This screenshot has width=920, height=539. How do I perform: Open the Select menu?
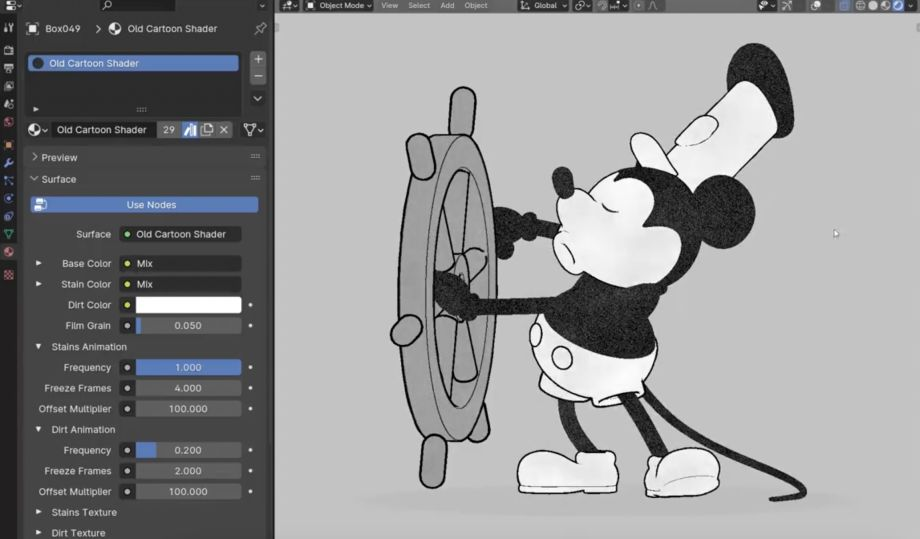(x=419, y=5)
